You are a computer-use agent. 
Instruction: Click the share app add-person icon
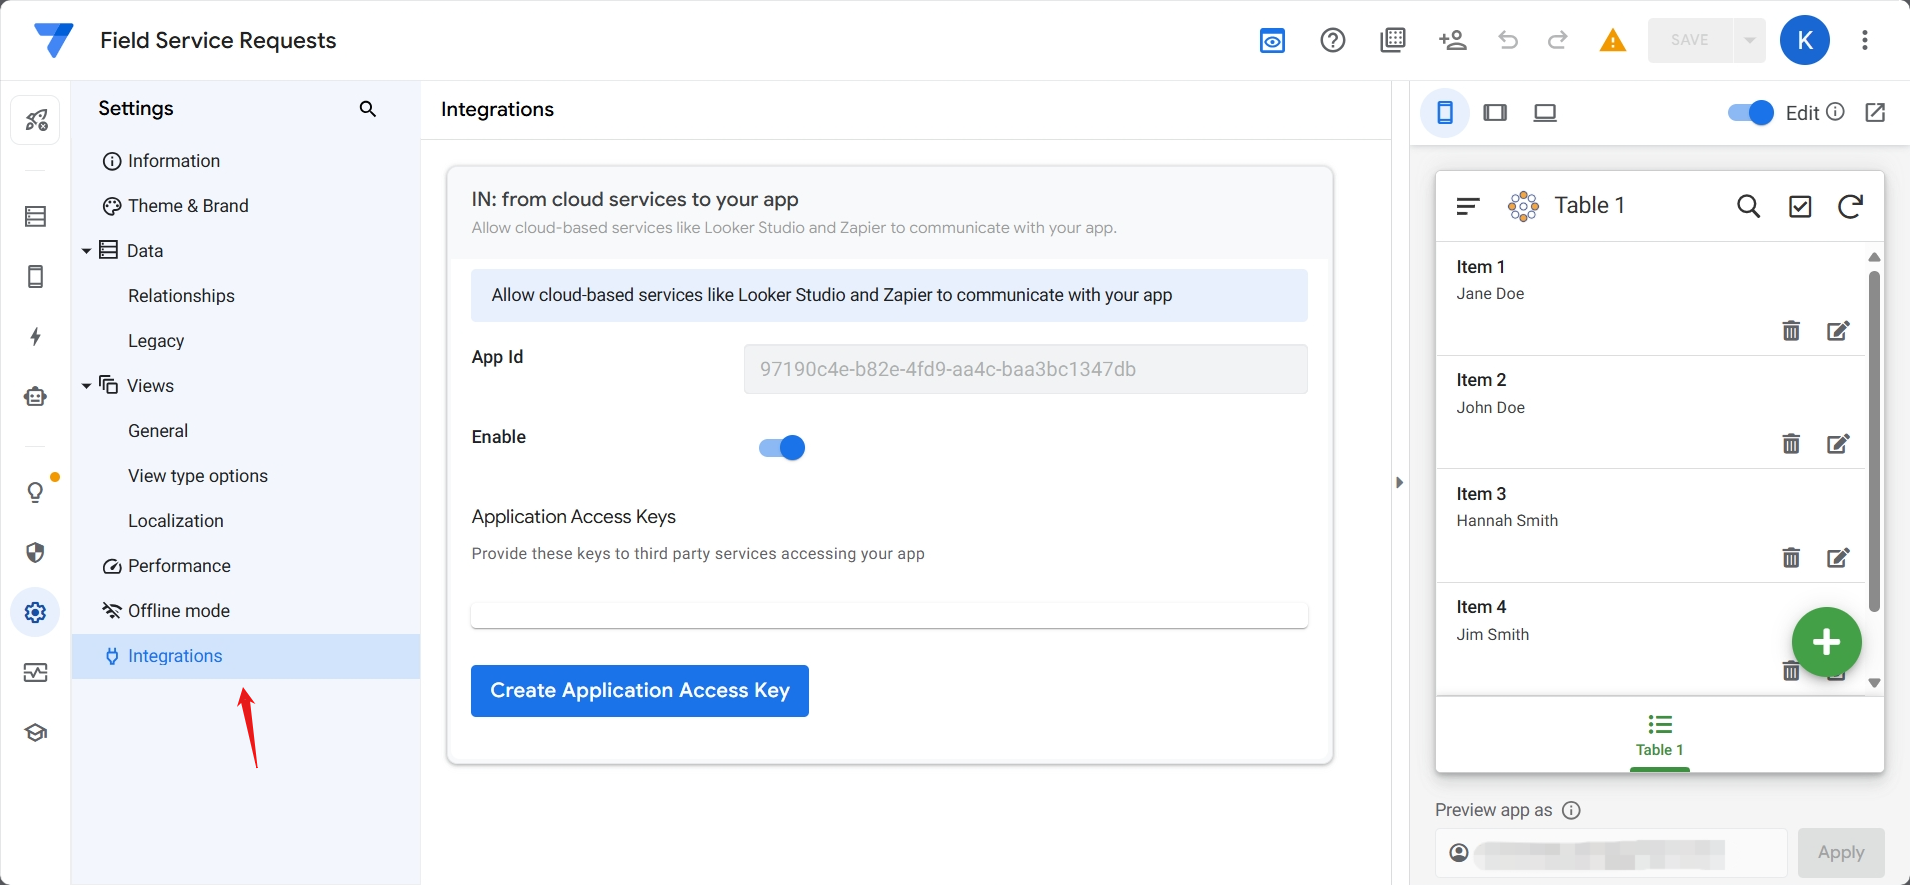pyautogui.click(x=1452, y=40)
